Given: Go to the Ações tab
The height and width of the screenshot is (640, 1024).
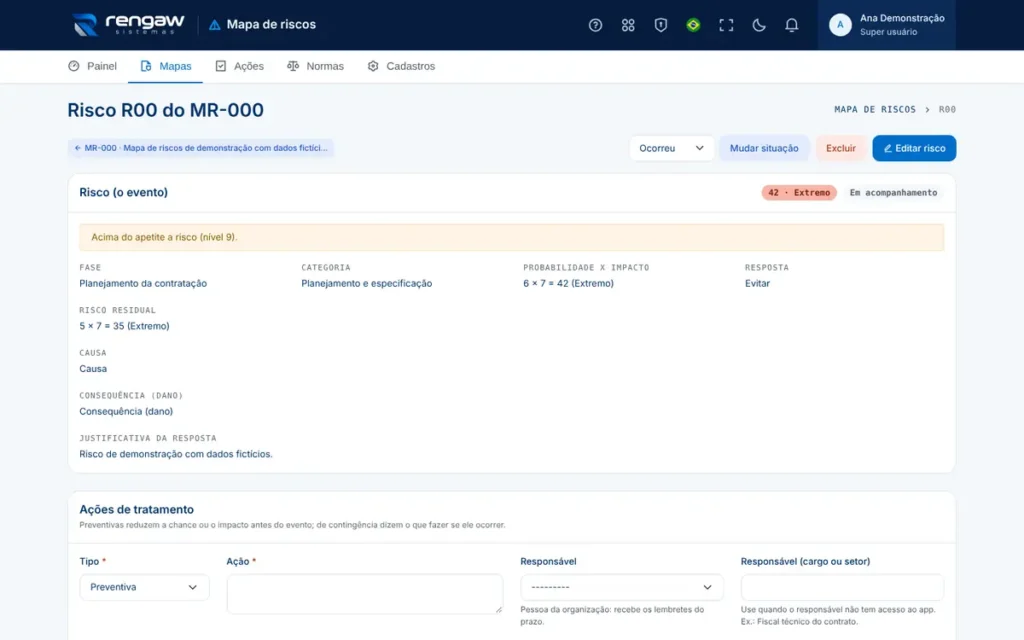Looking at the screenshot, I should point(239,66).
